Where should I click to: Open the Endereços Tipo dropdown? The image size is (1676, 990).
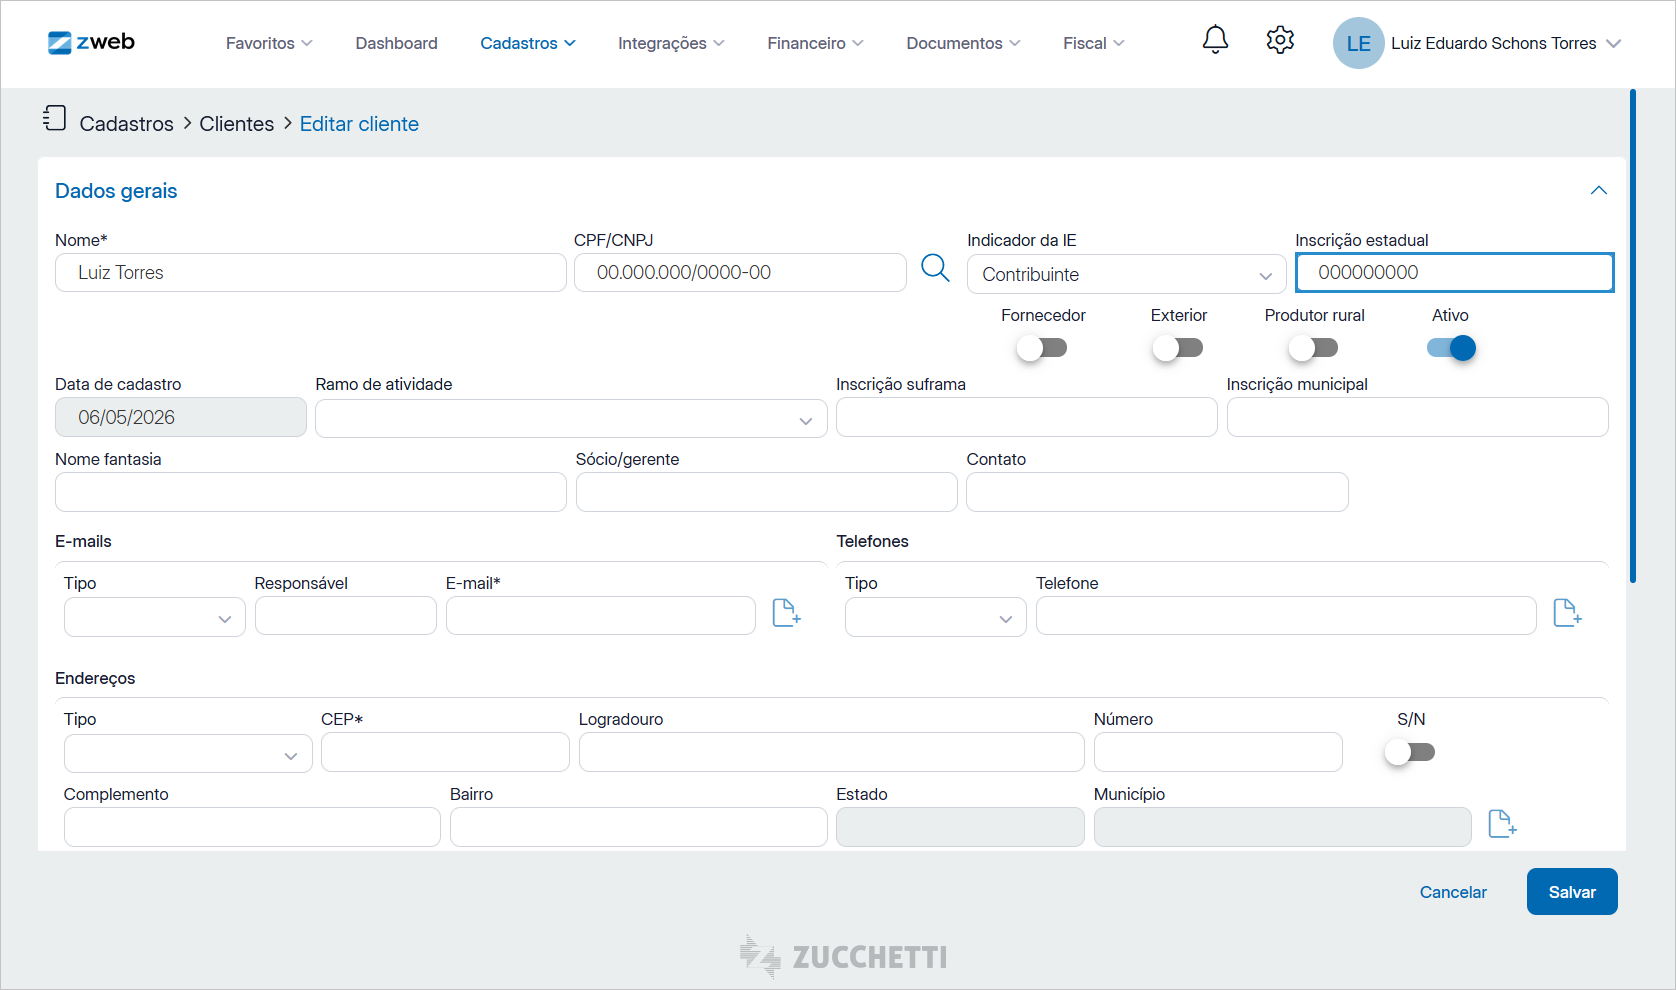188,754
